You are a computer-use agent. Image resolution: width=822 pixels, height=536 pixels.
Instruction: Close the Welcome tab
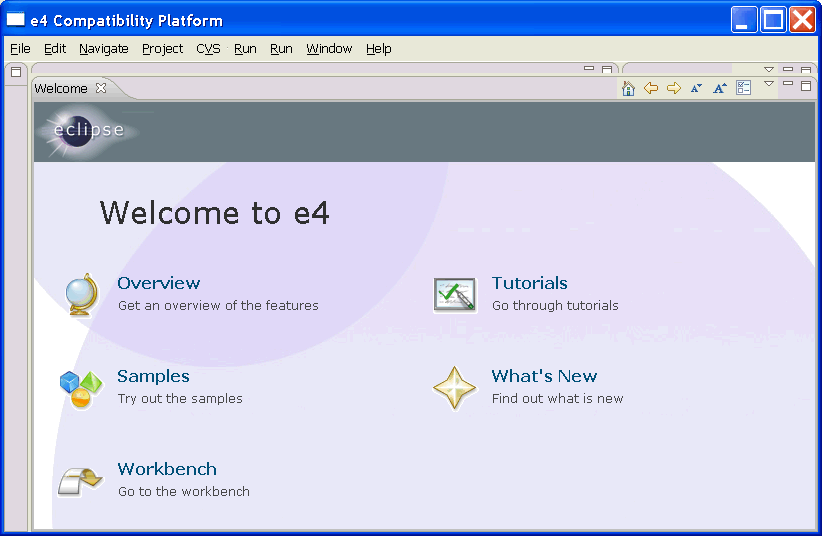click(x=101, y=88)
